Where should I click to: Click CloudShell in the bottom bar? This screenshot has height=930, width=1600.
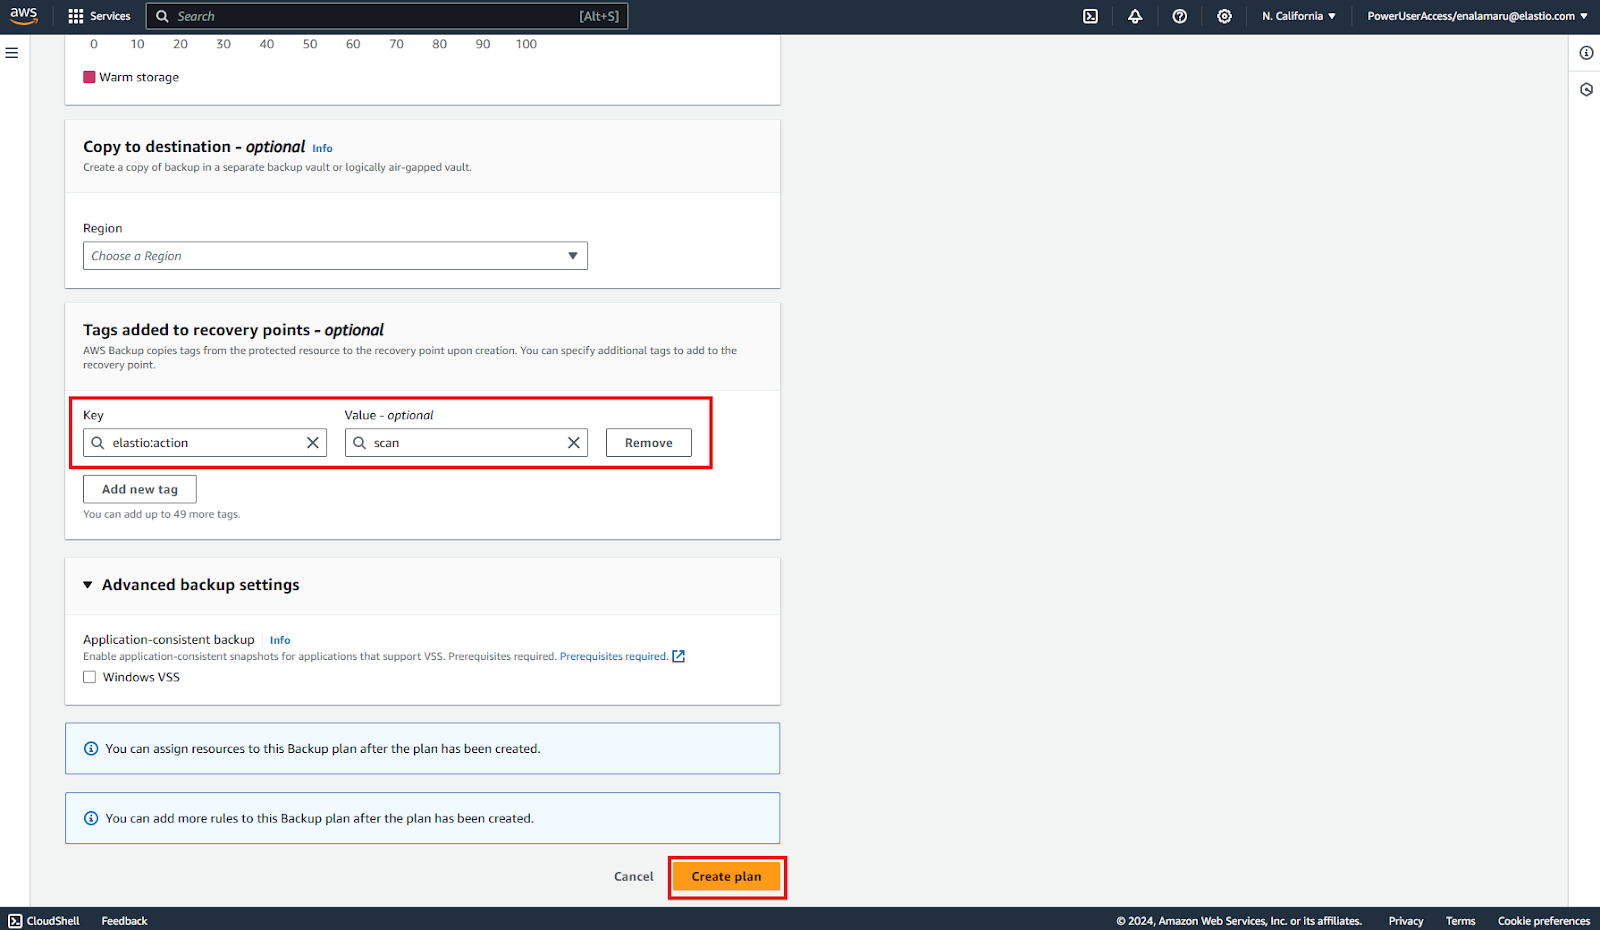click(x=44, y=921)
